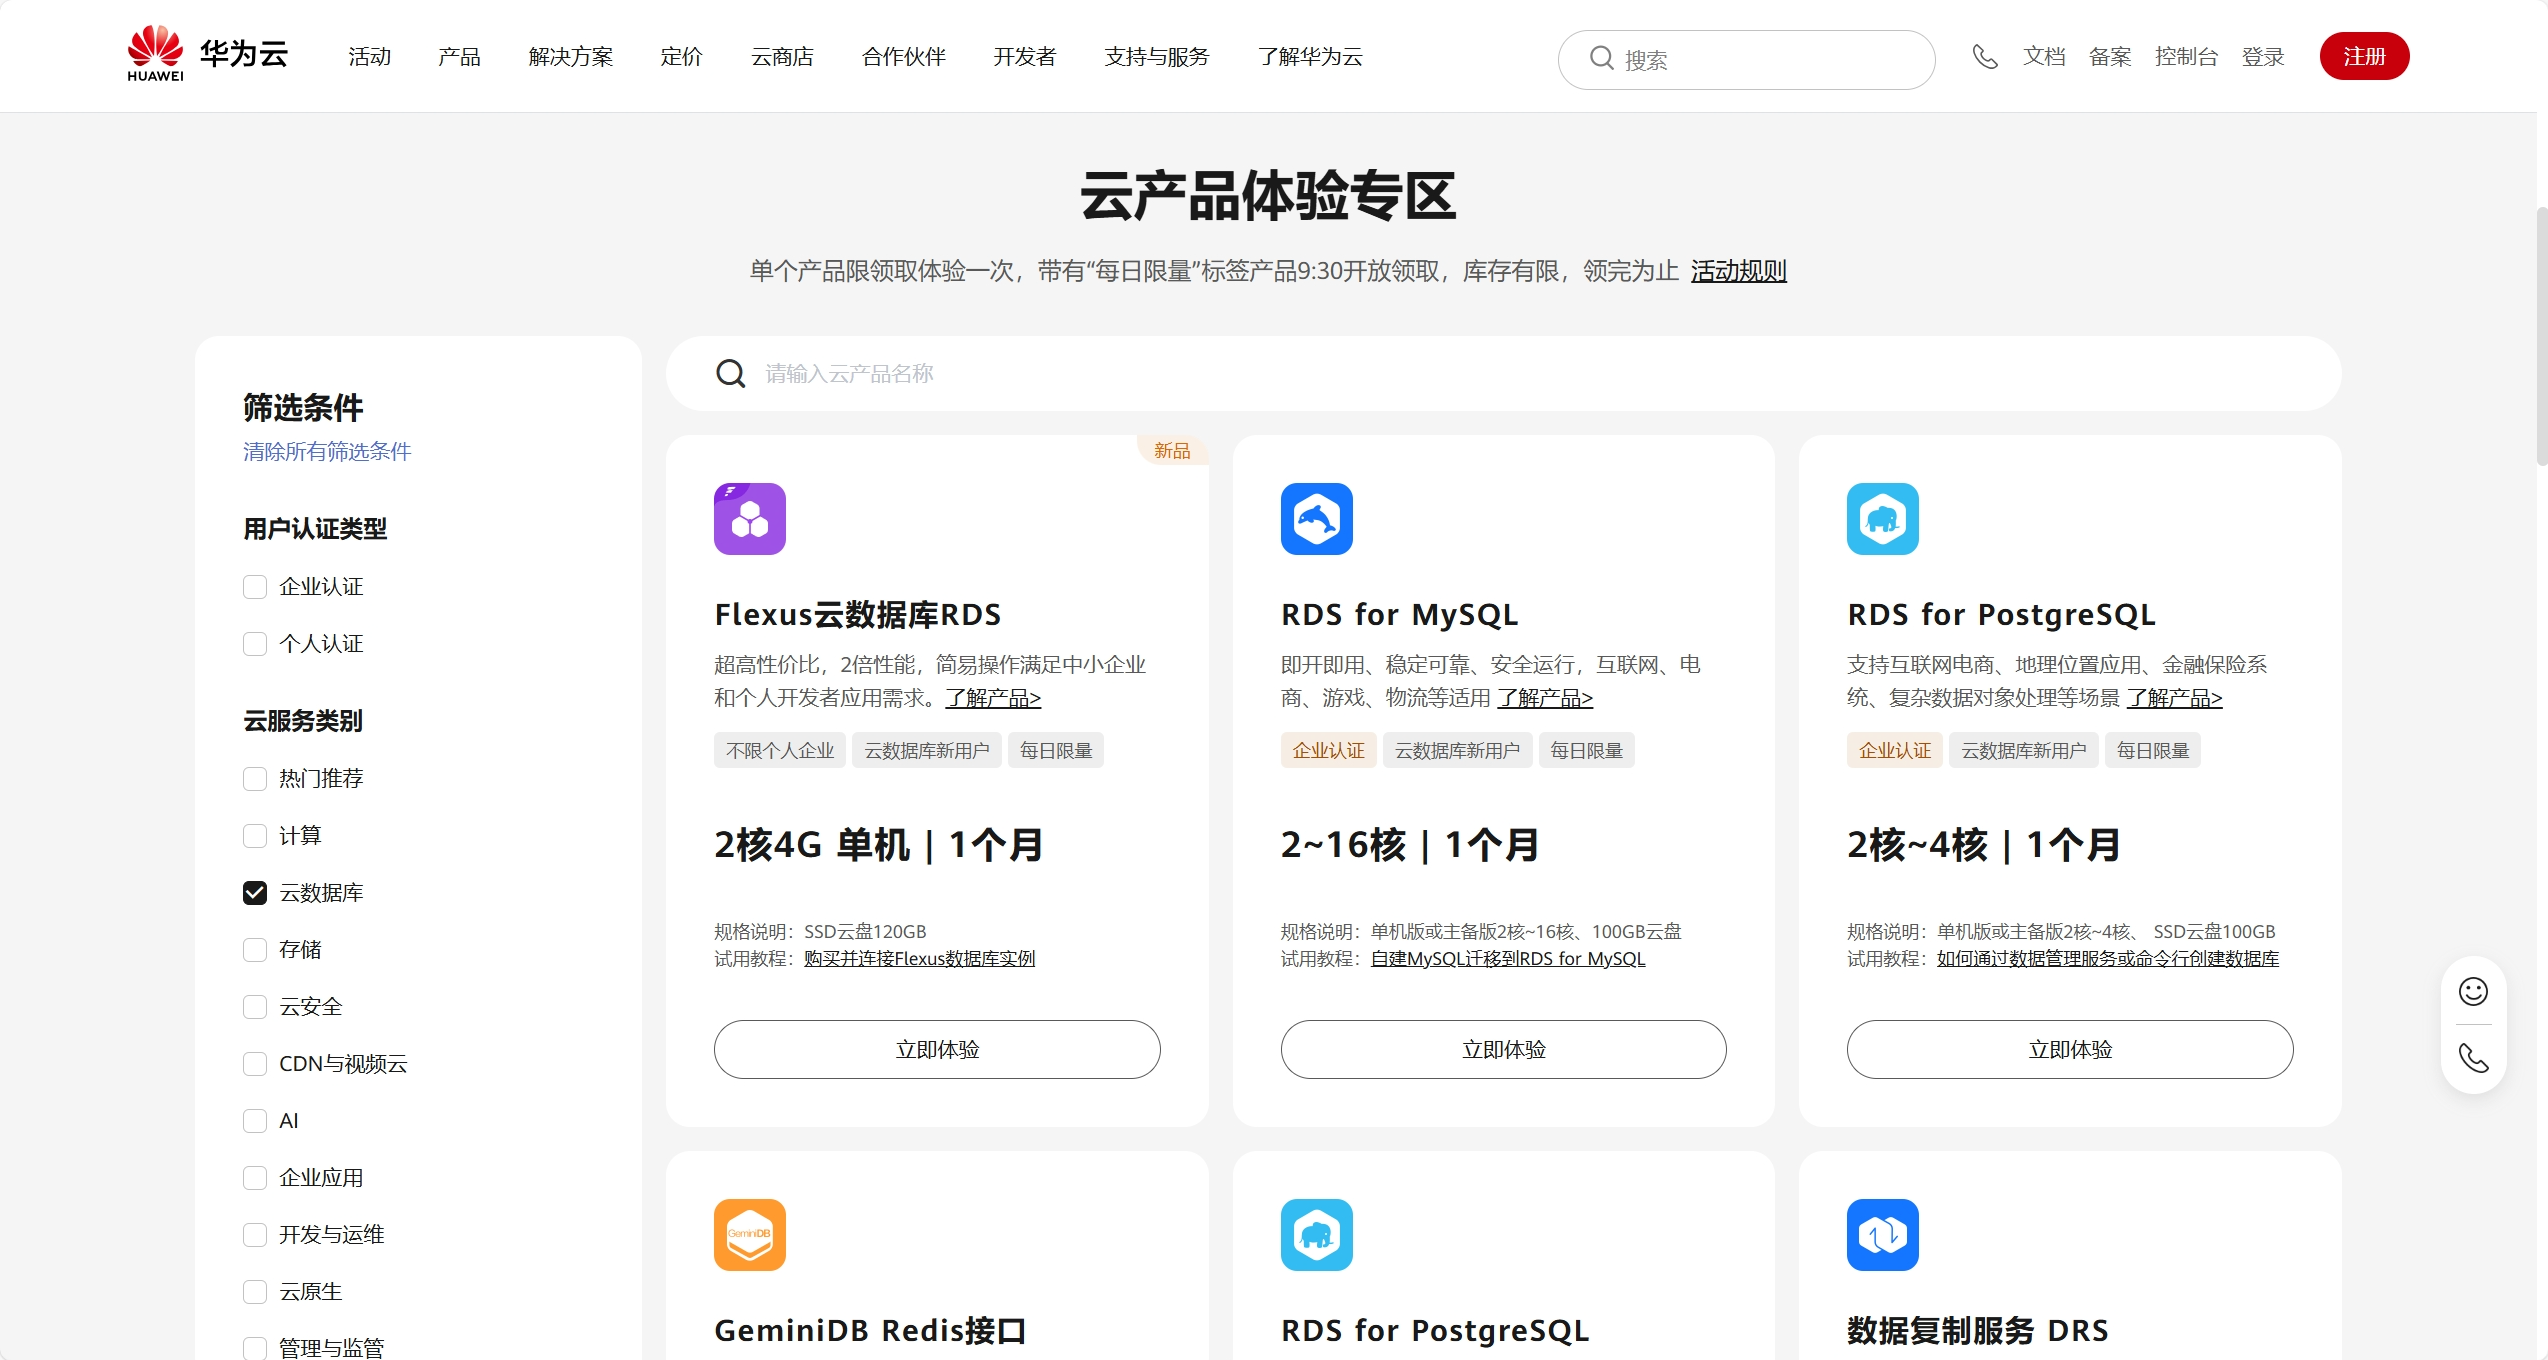Click the Flexus云数据库RDS purple product icon
This screenshot has width=2548, height=1360.
click(750, 519)
